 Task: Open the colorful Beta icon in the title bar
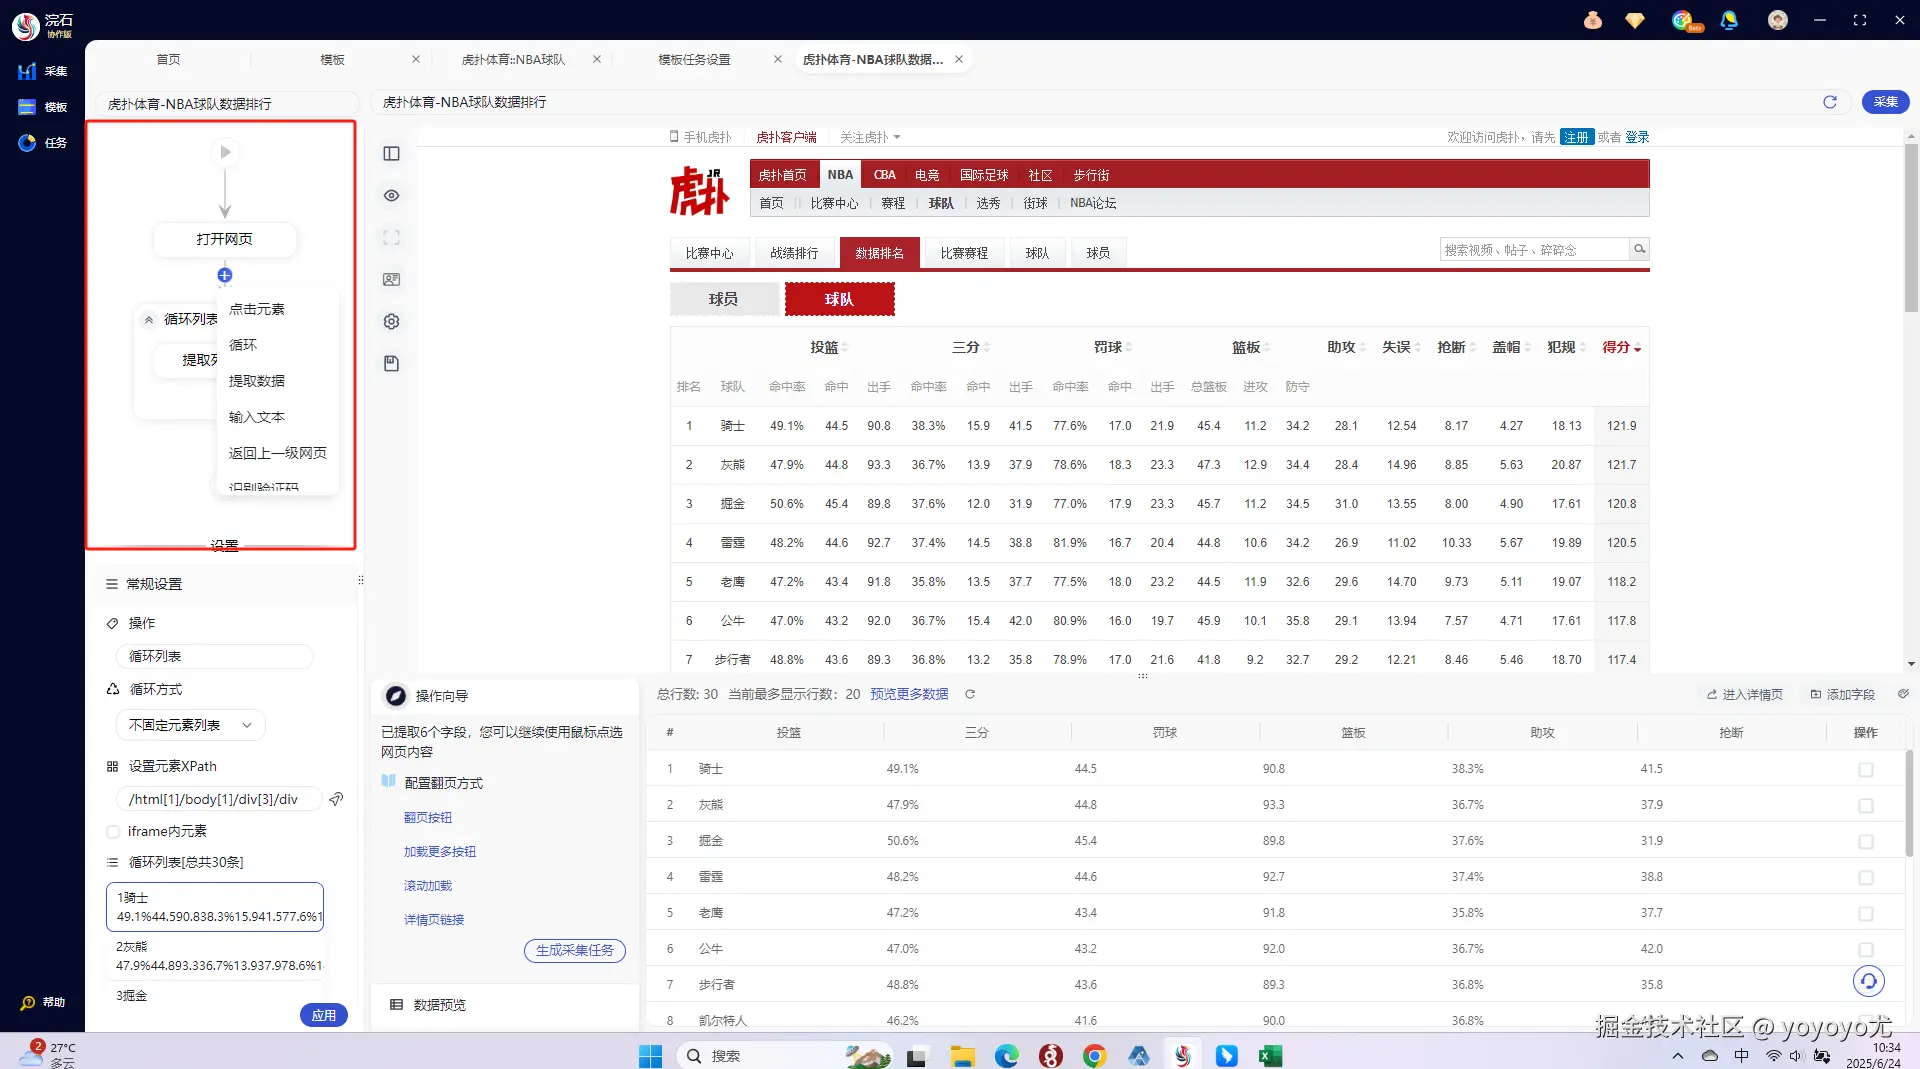coord(1685,20)
